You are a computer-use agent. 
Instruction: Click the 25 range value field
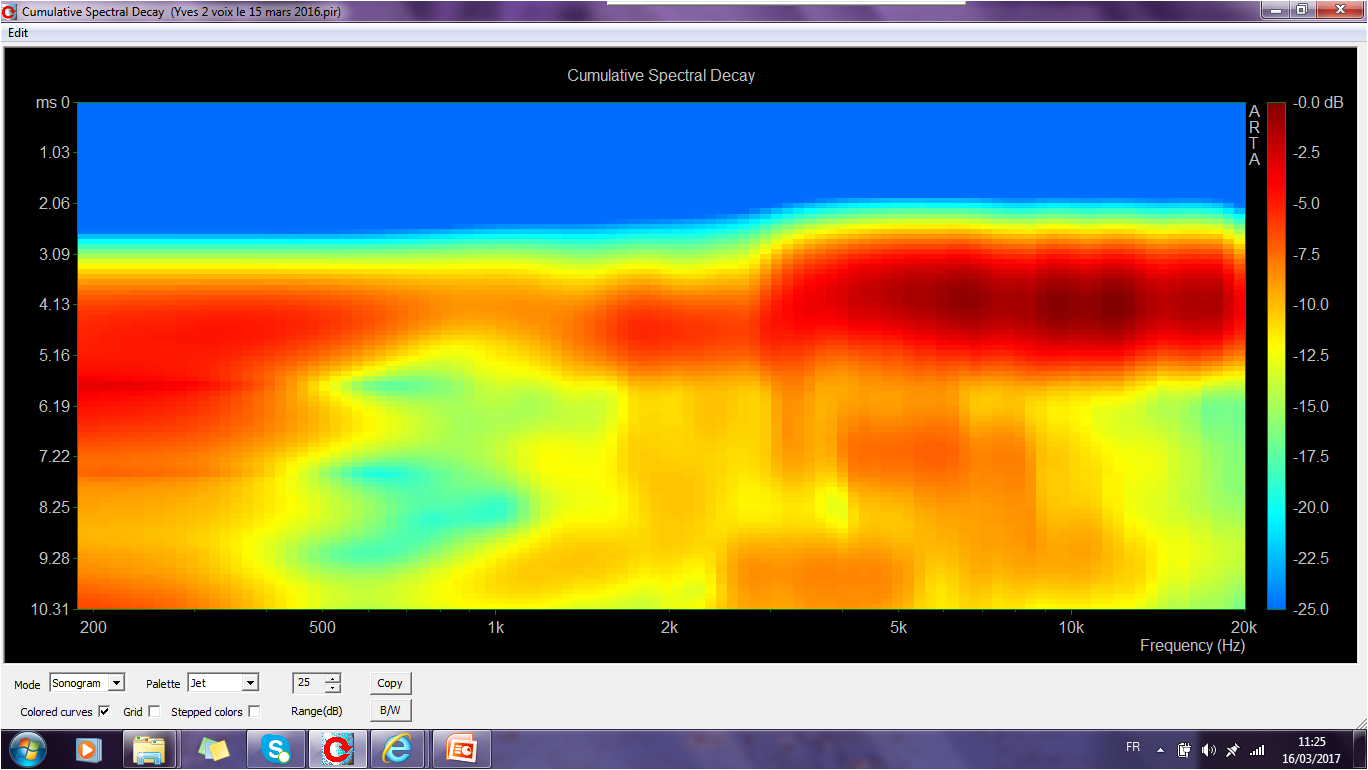click(309, 683)
